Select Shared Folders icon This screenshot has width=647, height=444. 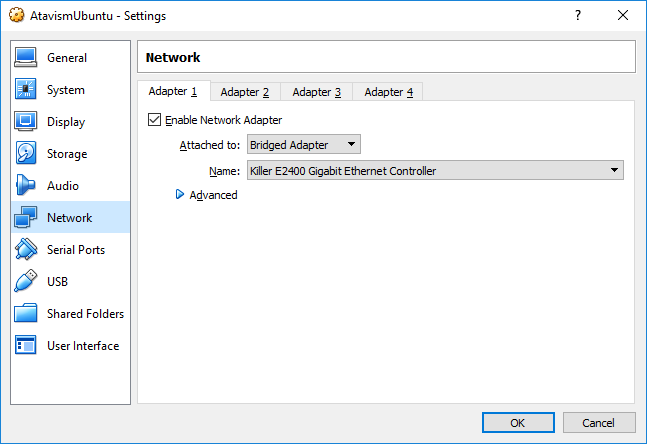click(x=26, y=314)
